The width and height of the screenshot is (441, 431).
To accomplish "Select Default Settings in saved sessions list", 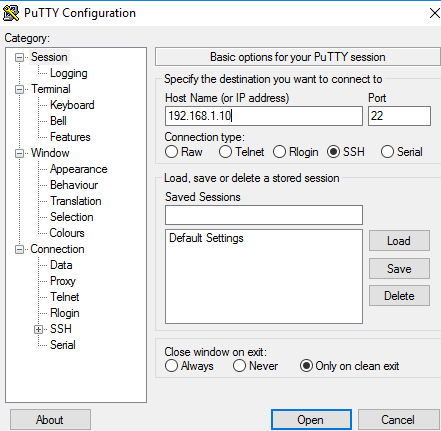I will tap(206, 238).
